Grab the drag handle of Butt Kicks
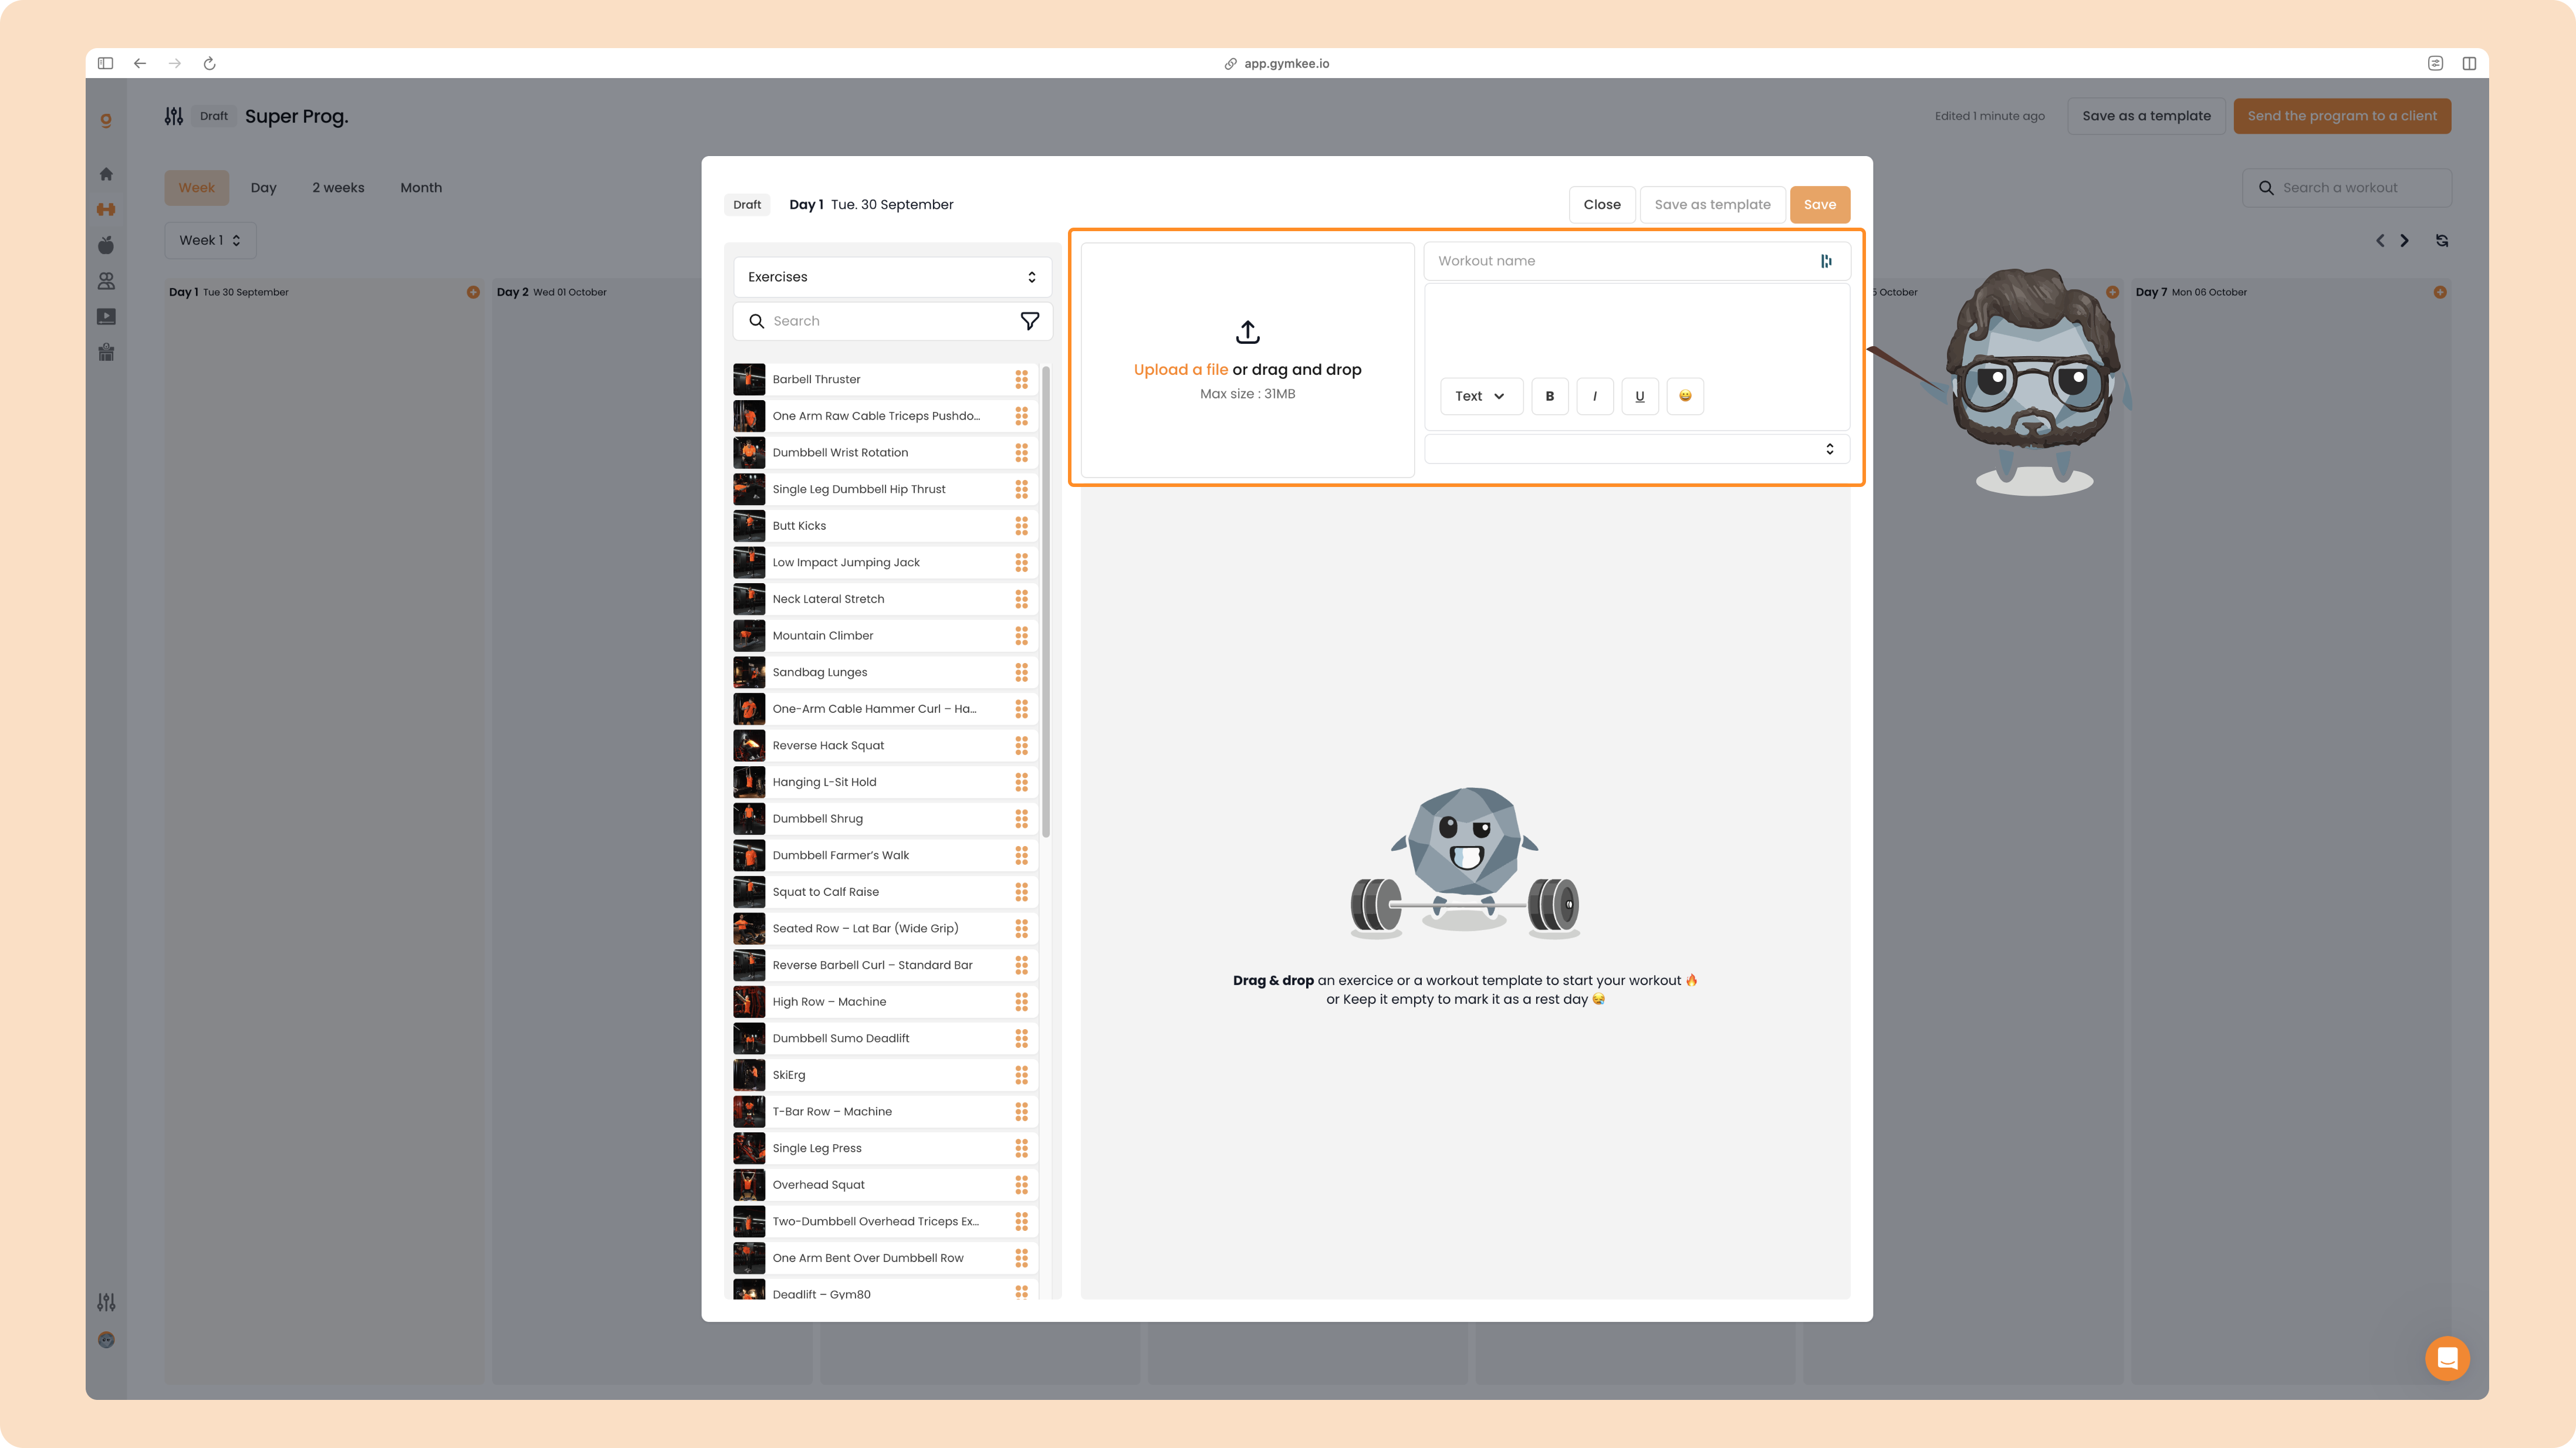This screenshot has height=1448, width=2576. (1021, 526)
